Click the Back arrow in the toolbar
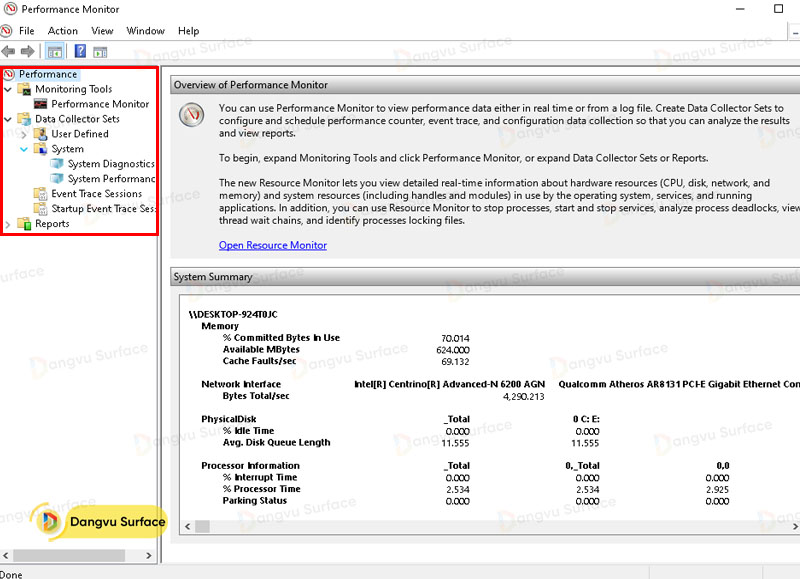 (x=8, y=51)
